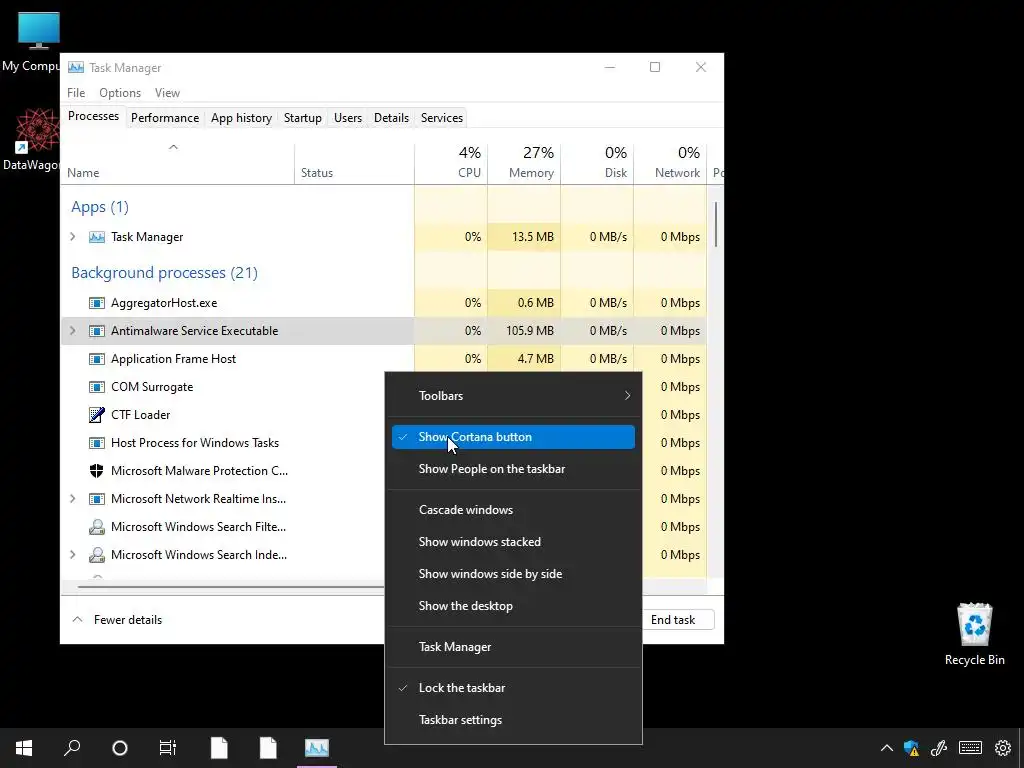Choose Show the desktop
Screen dimensions: 1024x768
[513, 606]
